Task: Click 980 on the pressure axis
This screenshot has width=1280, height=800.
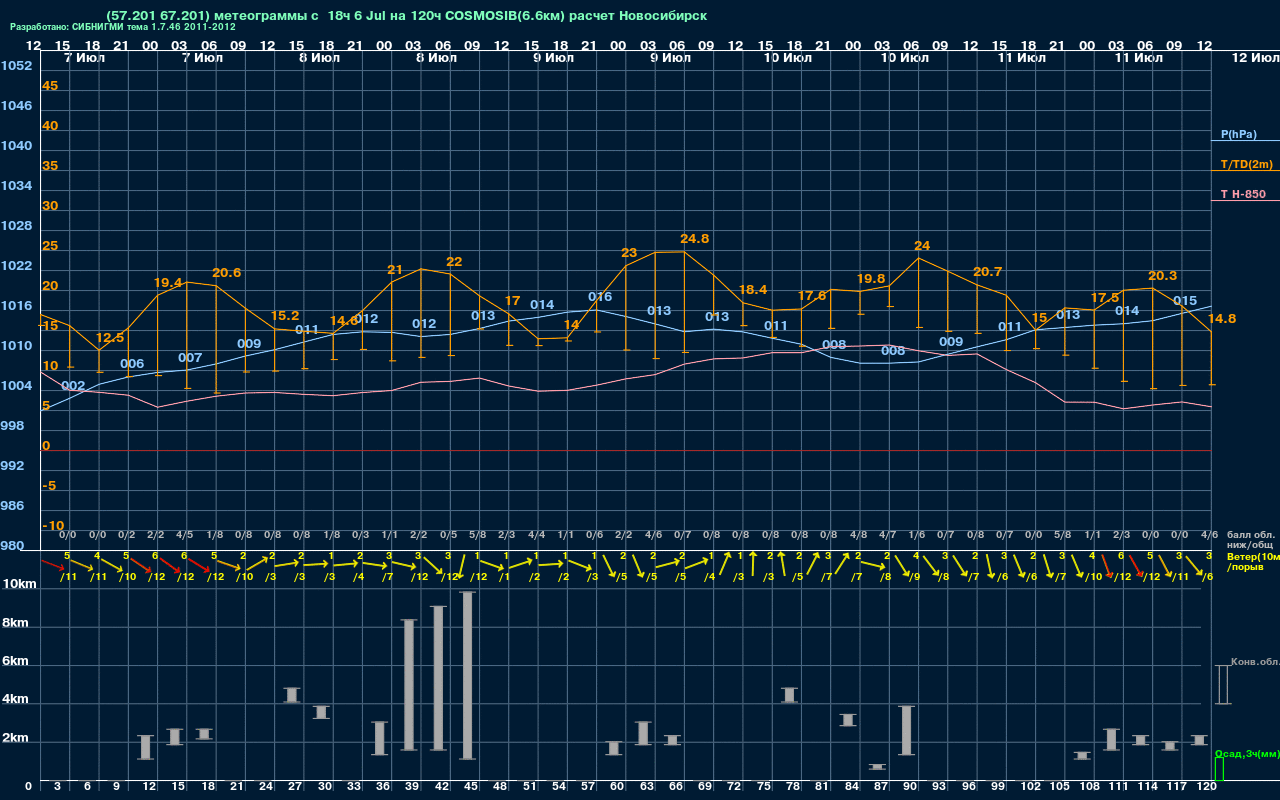Action: point(13,546)
